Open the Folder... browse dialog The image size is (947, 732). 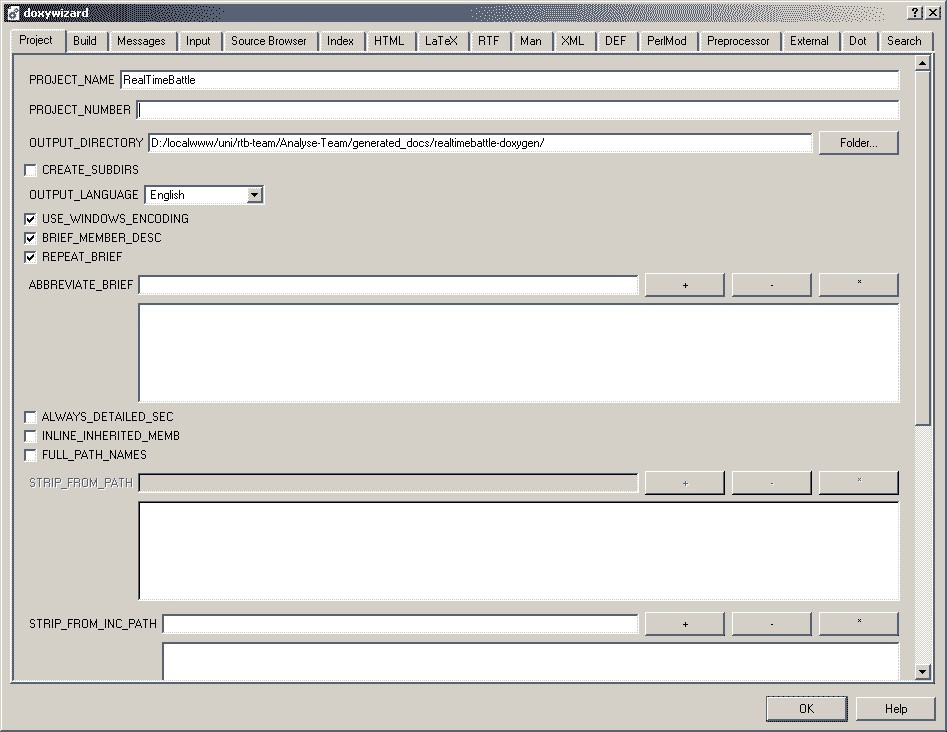pyautogui.click(x=858, y=143)
